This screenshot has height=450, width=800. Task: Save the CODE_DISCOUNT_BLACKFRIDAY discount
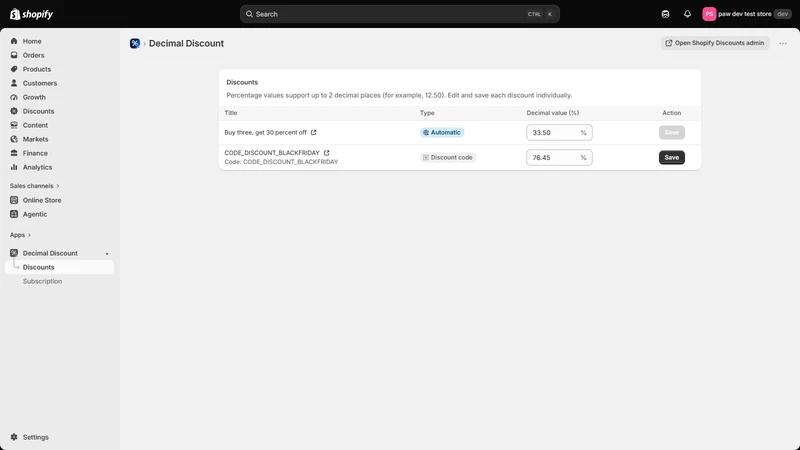coord(671,157)
